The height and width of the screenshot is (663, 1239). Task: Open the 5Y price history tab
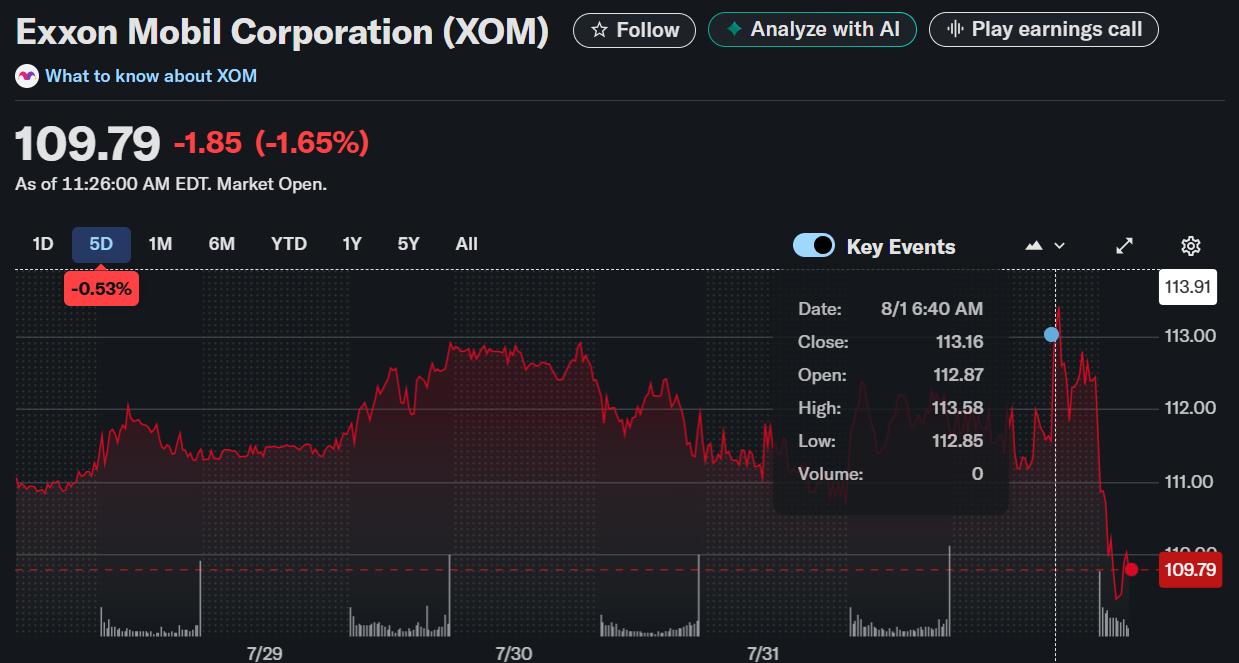(x=408, y=243)
